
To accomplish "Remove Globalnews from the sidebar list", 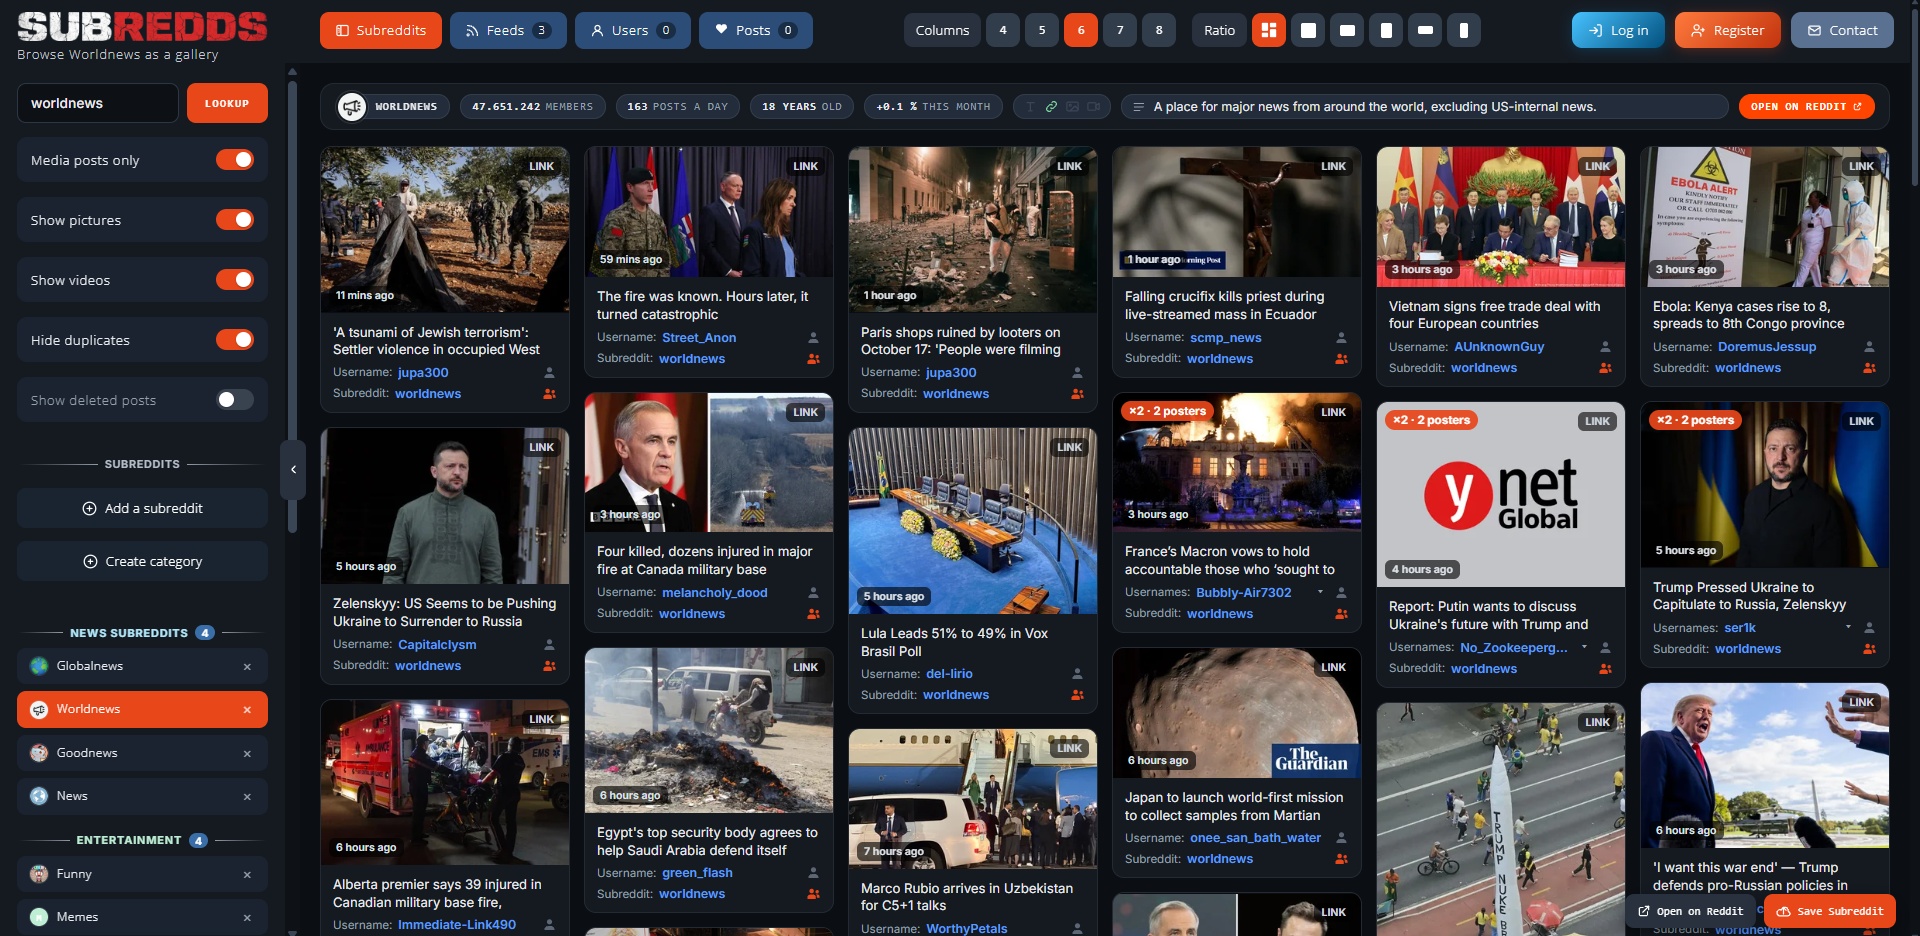I will coord(247,667).
